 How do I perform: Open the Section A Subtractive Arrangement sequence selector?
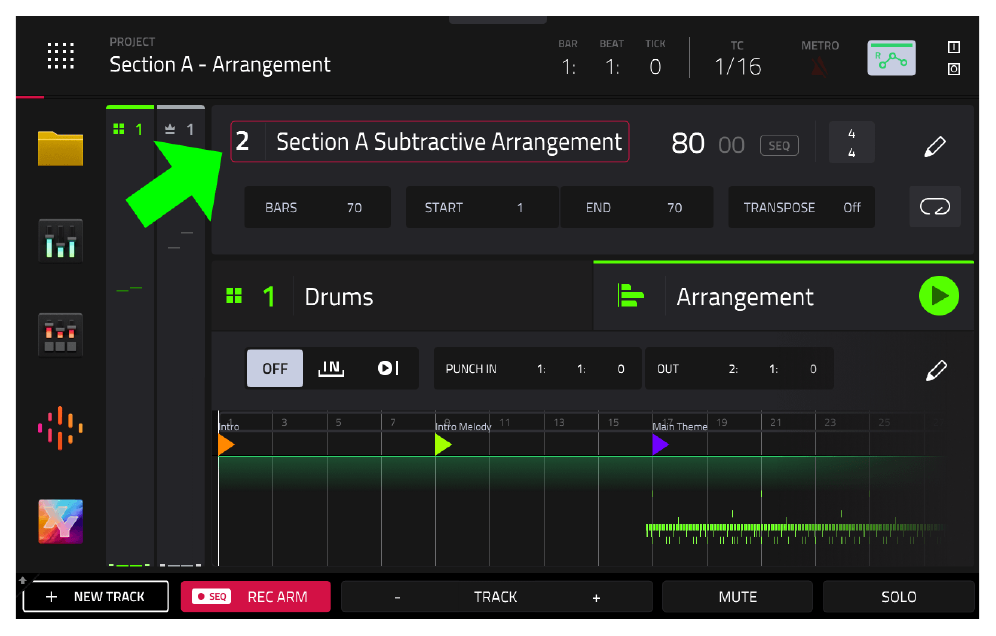[430, 142]
